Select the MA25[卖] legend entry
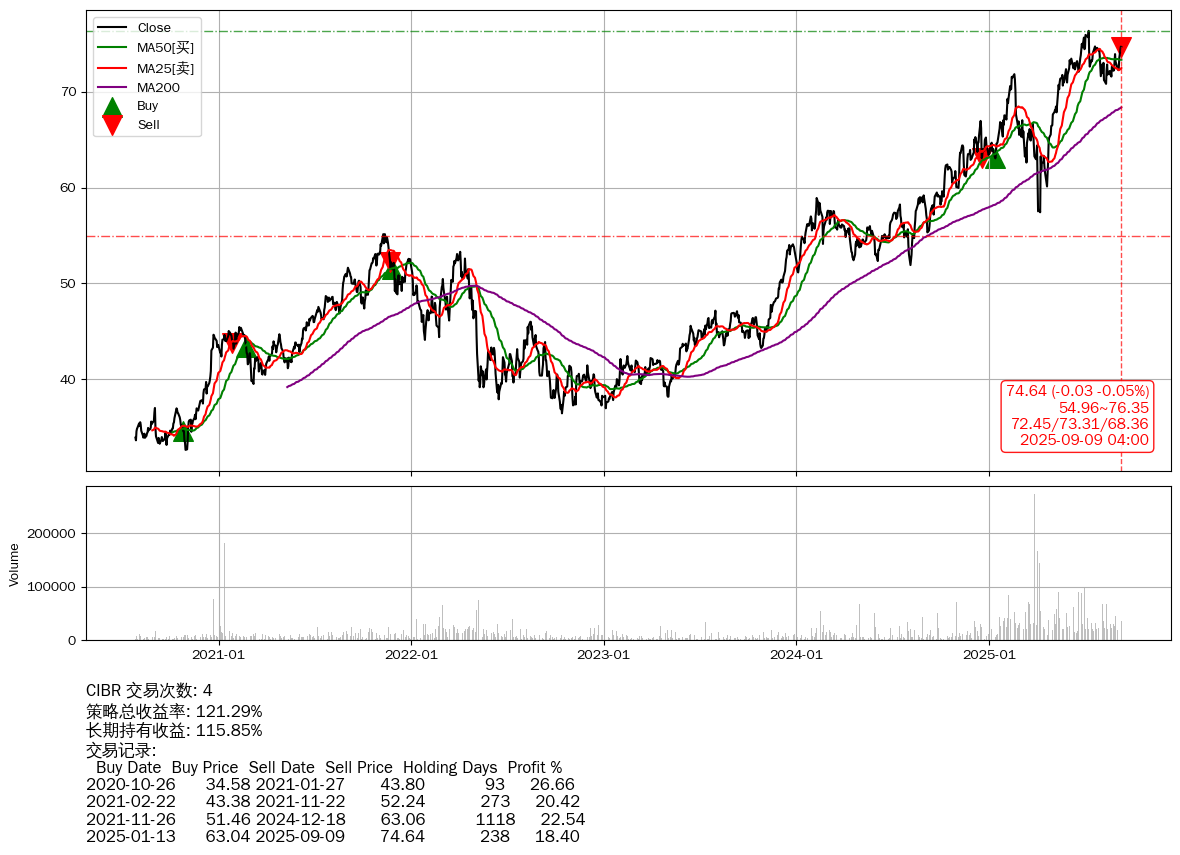 [165, 68]
